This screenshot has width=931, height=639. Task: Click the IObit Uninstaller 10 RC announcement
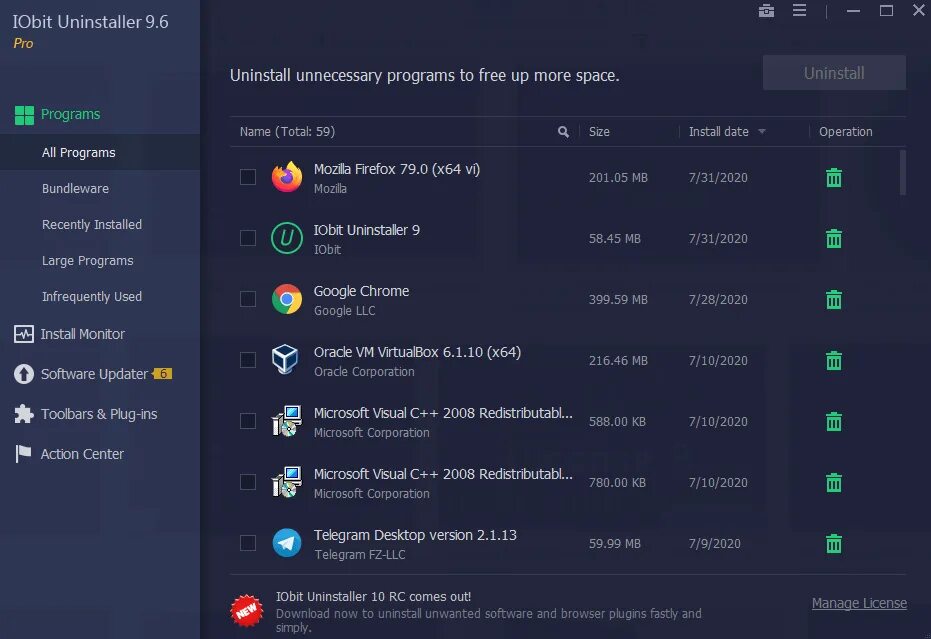coord(373,596)
